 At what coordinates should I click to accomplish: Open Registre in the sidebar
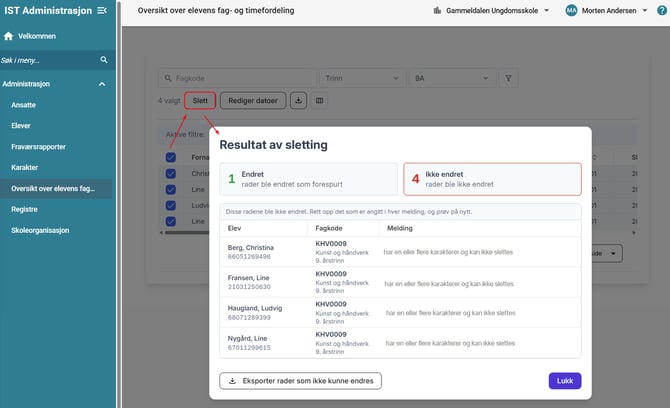pyautogui.click(x=24, y=209)
